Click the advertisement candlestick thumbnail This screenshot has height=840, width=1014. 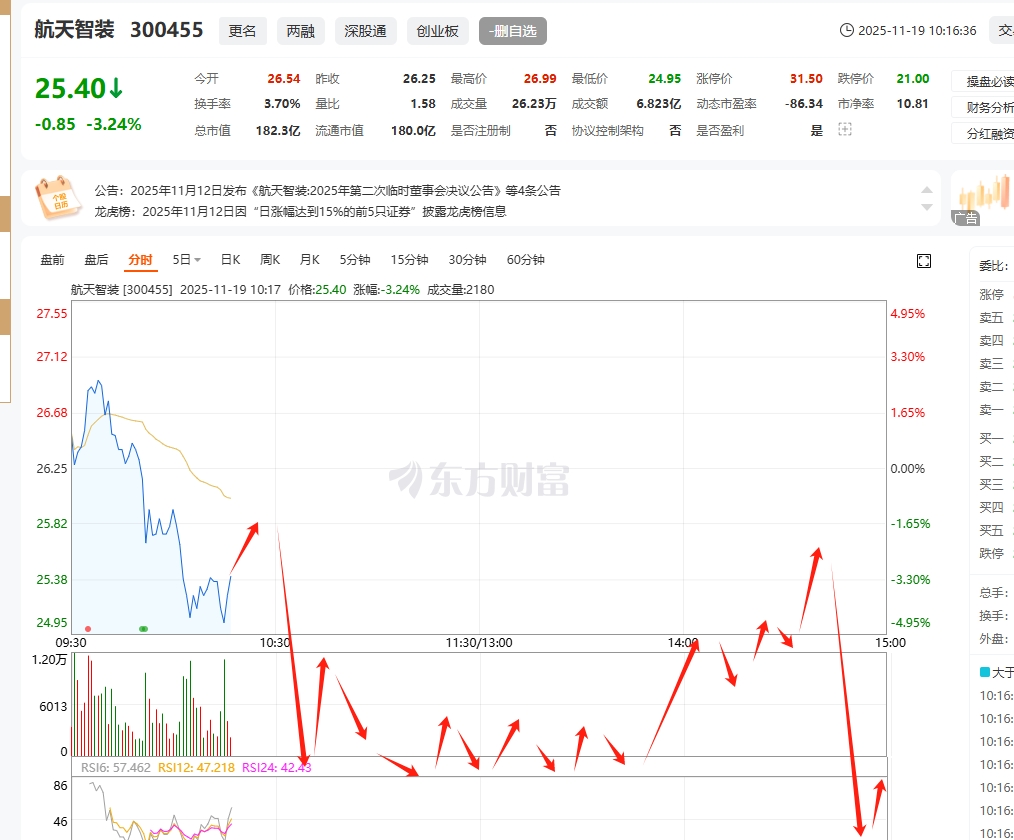(x=983, y=198)
